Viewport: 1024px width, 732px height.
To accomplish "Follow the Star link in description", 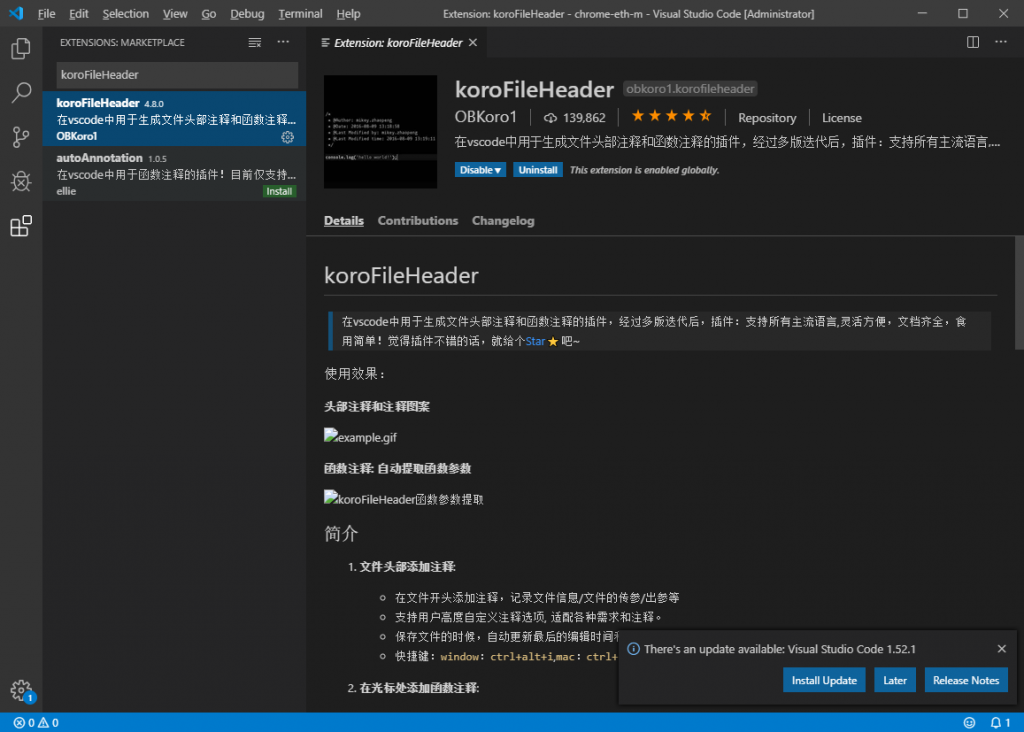I will pos(536,341).
